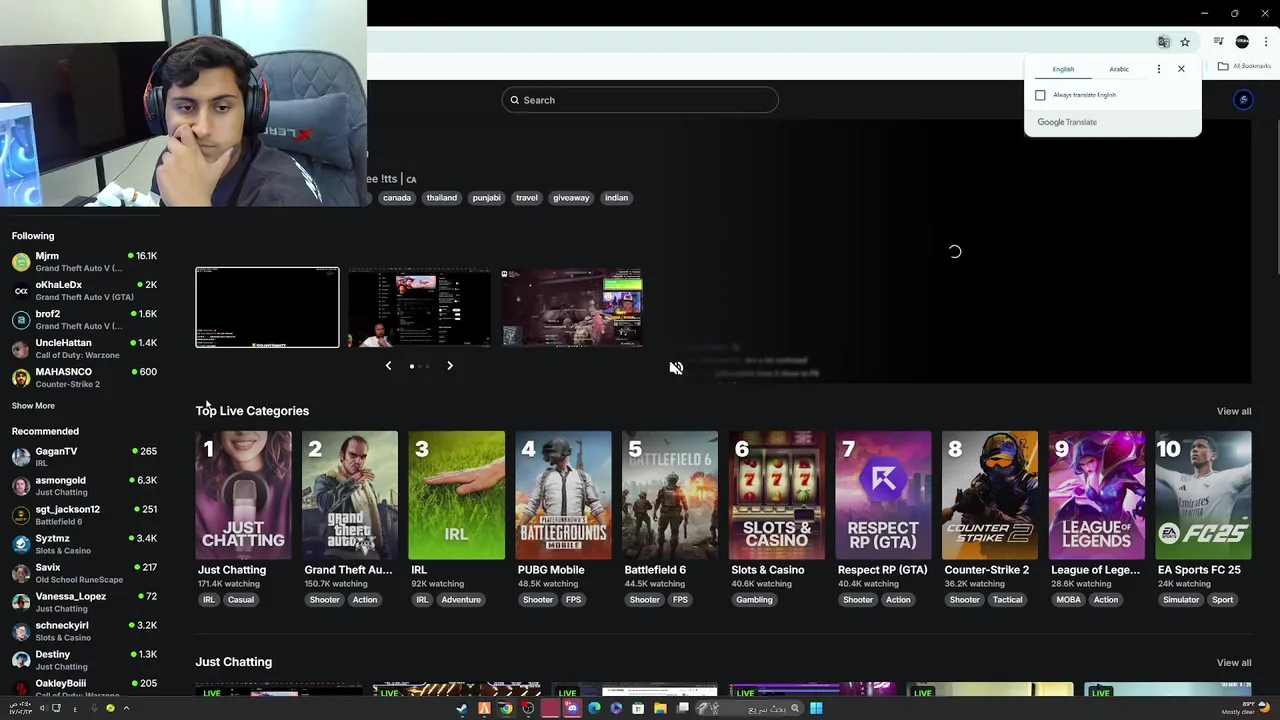Open Grand Theft Auto V category card
The image size is (1280, 720).
[x=350, y=495]
